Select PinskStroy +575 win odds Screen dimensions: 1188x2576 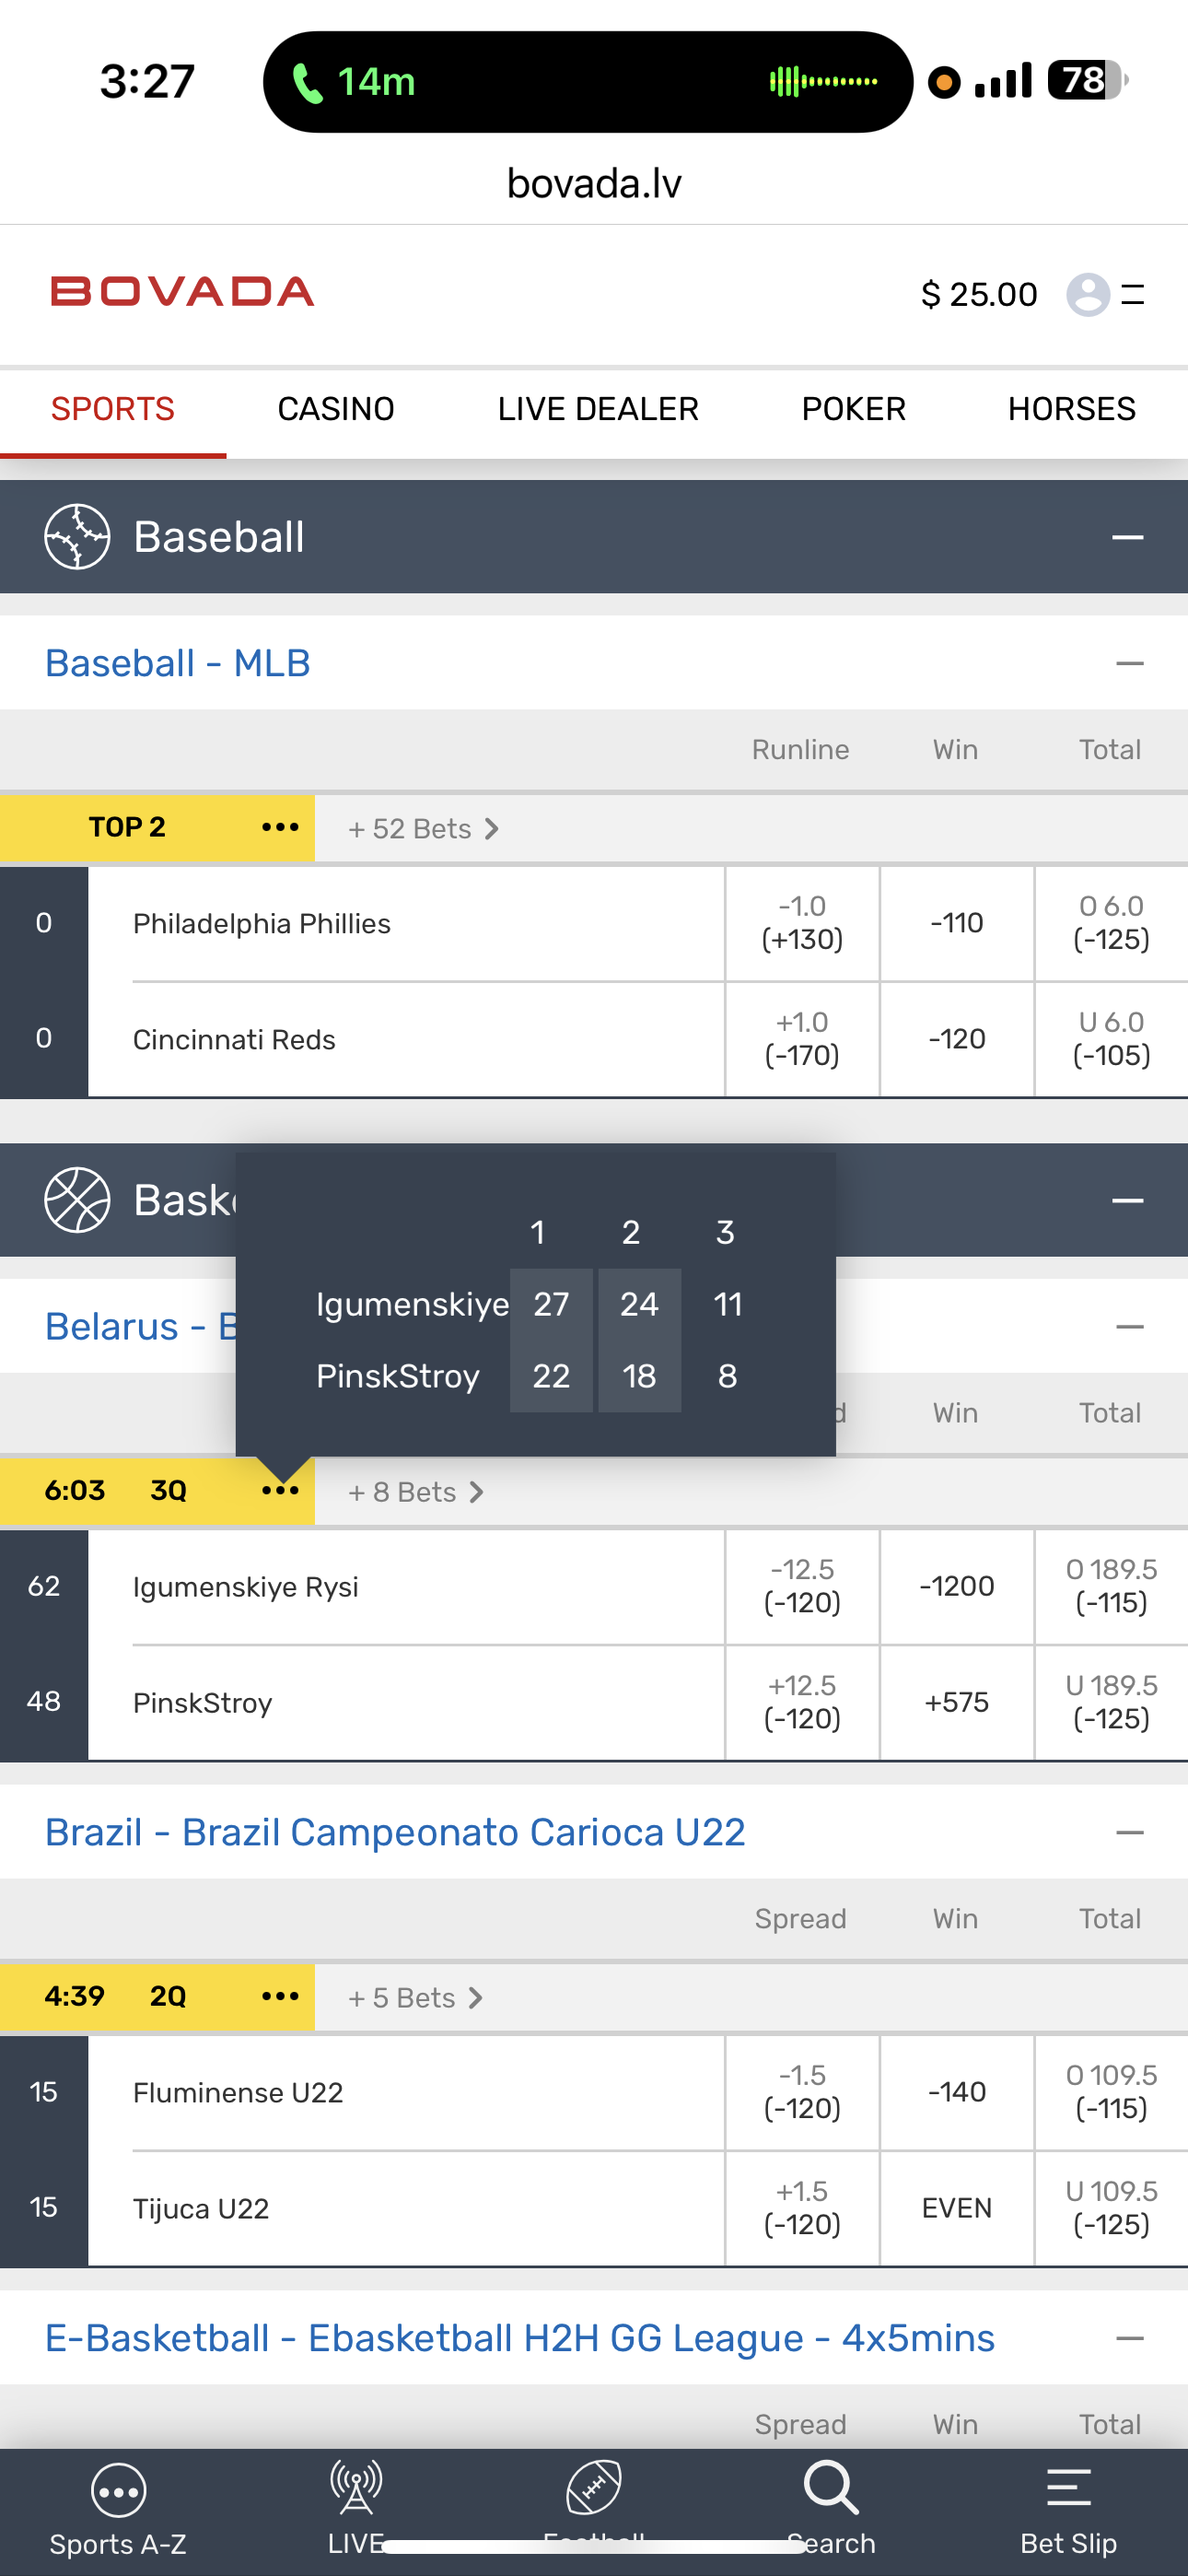pyautogui.click(x=956, y=1702)
